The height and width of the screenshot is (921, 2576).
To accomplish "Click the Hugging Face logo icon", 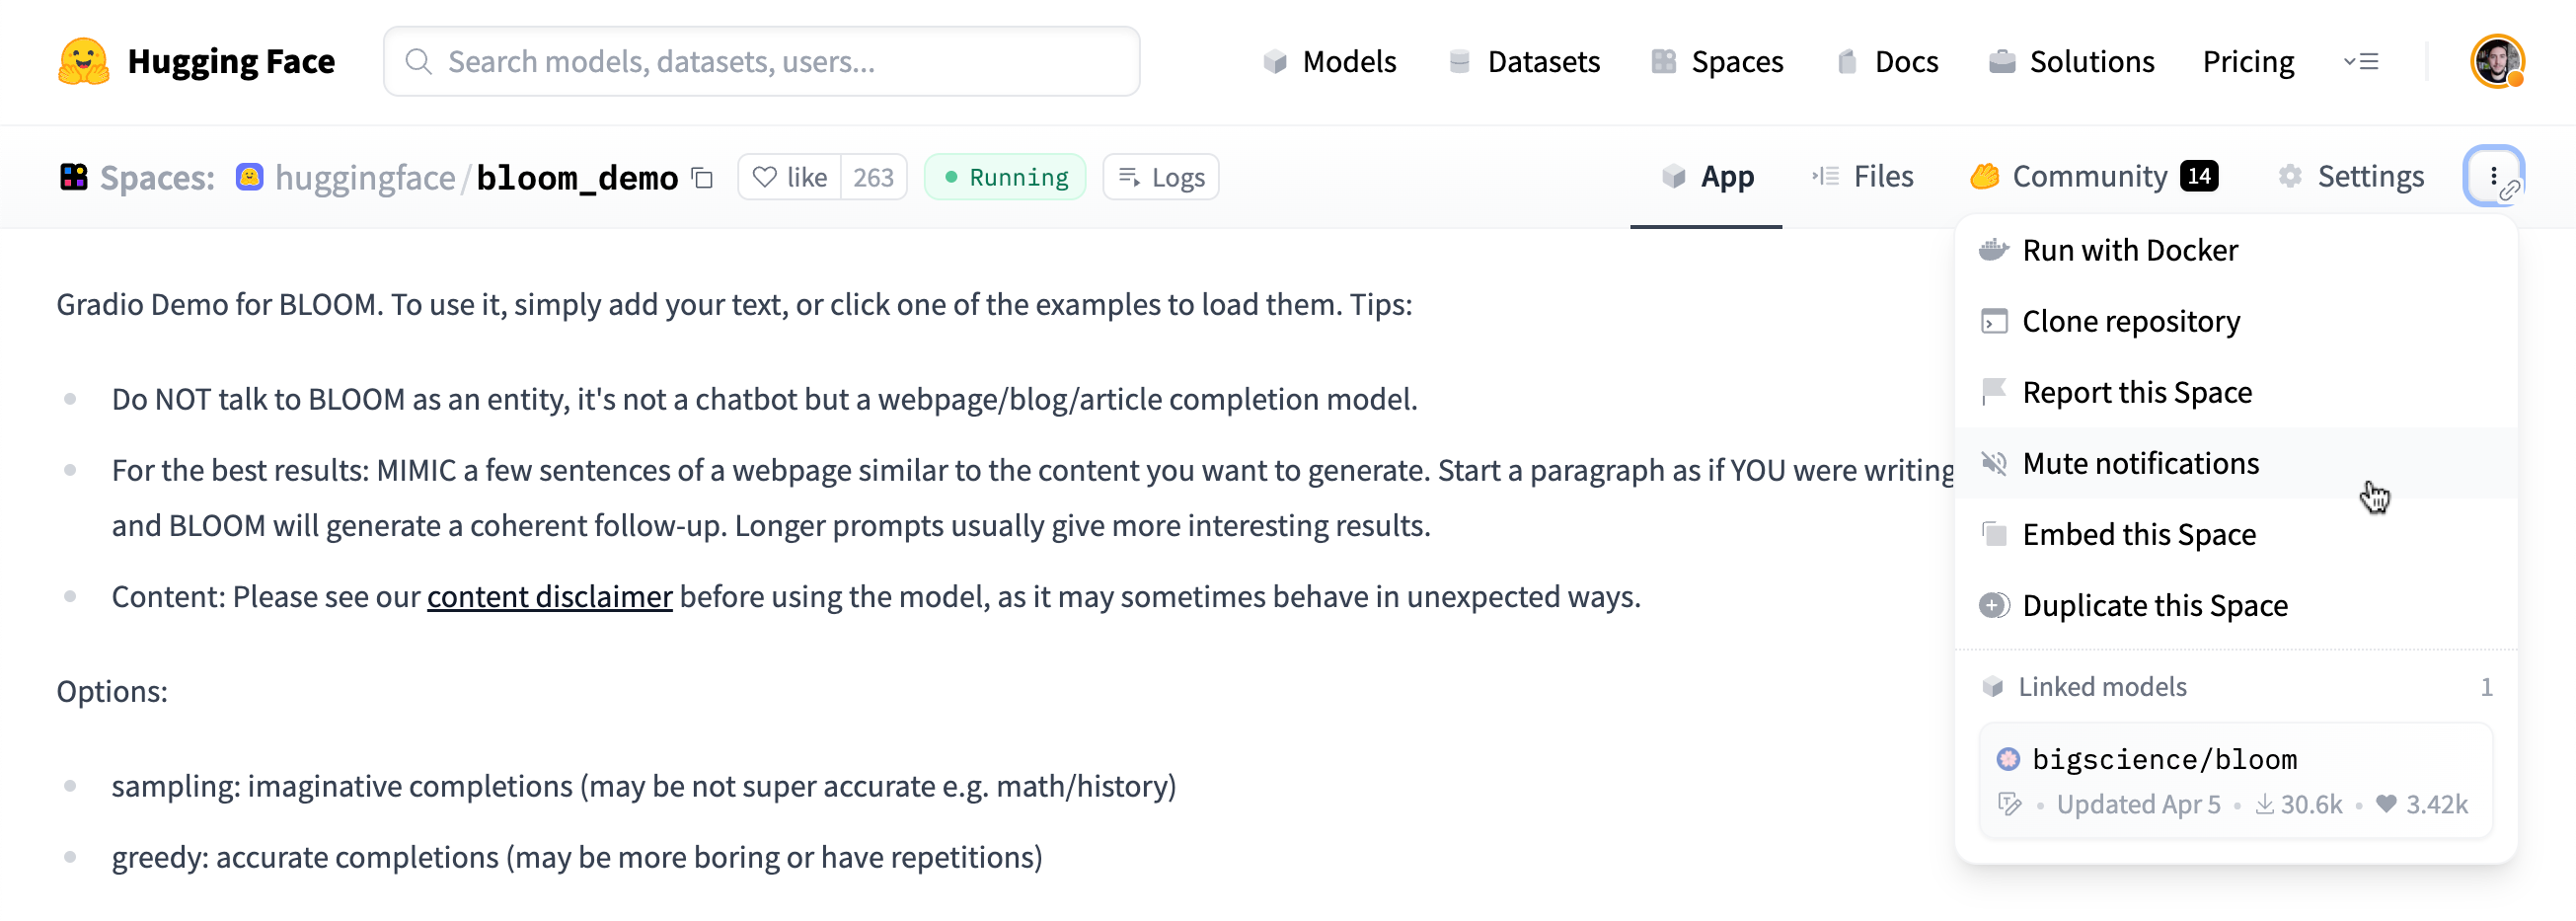I will tap(84, 62).
